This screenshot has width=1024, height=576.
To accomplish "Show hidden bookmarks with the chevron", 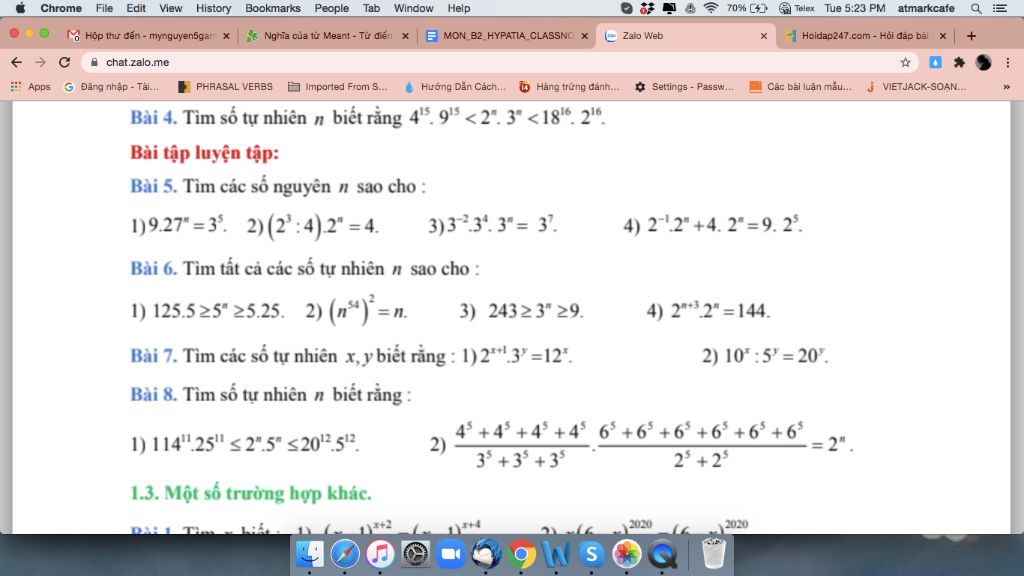I will coord(1006,87).
